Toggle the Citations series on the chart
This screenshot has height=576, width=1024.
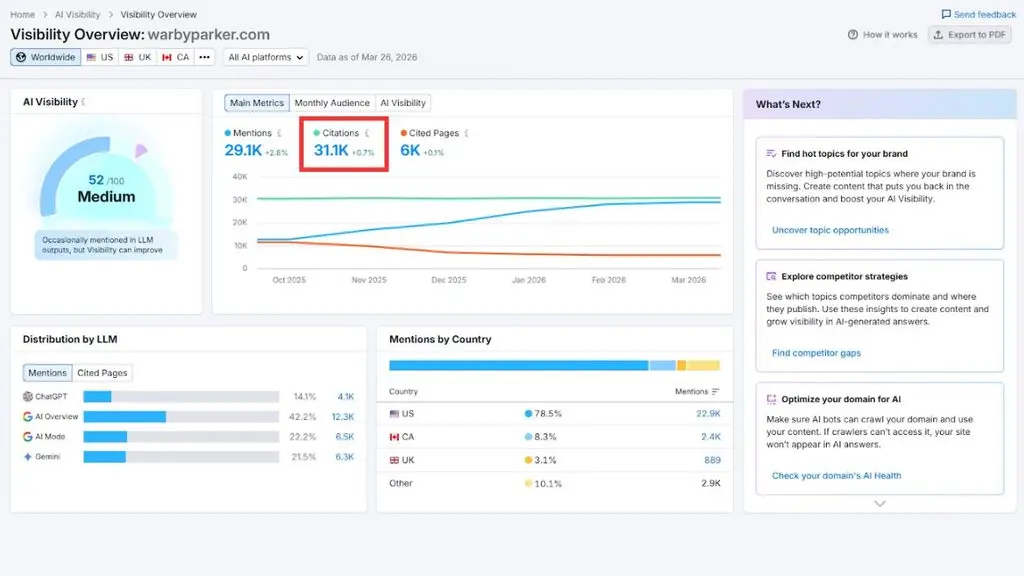[x=336, y=133]
